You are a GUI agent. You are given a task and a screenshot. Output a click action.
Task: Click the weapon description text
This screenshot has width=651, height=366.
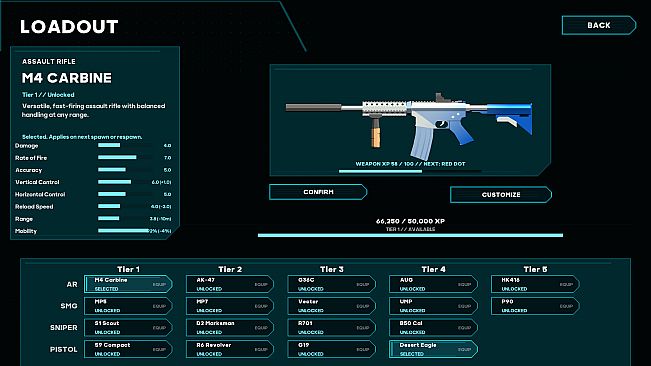93,110
